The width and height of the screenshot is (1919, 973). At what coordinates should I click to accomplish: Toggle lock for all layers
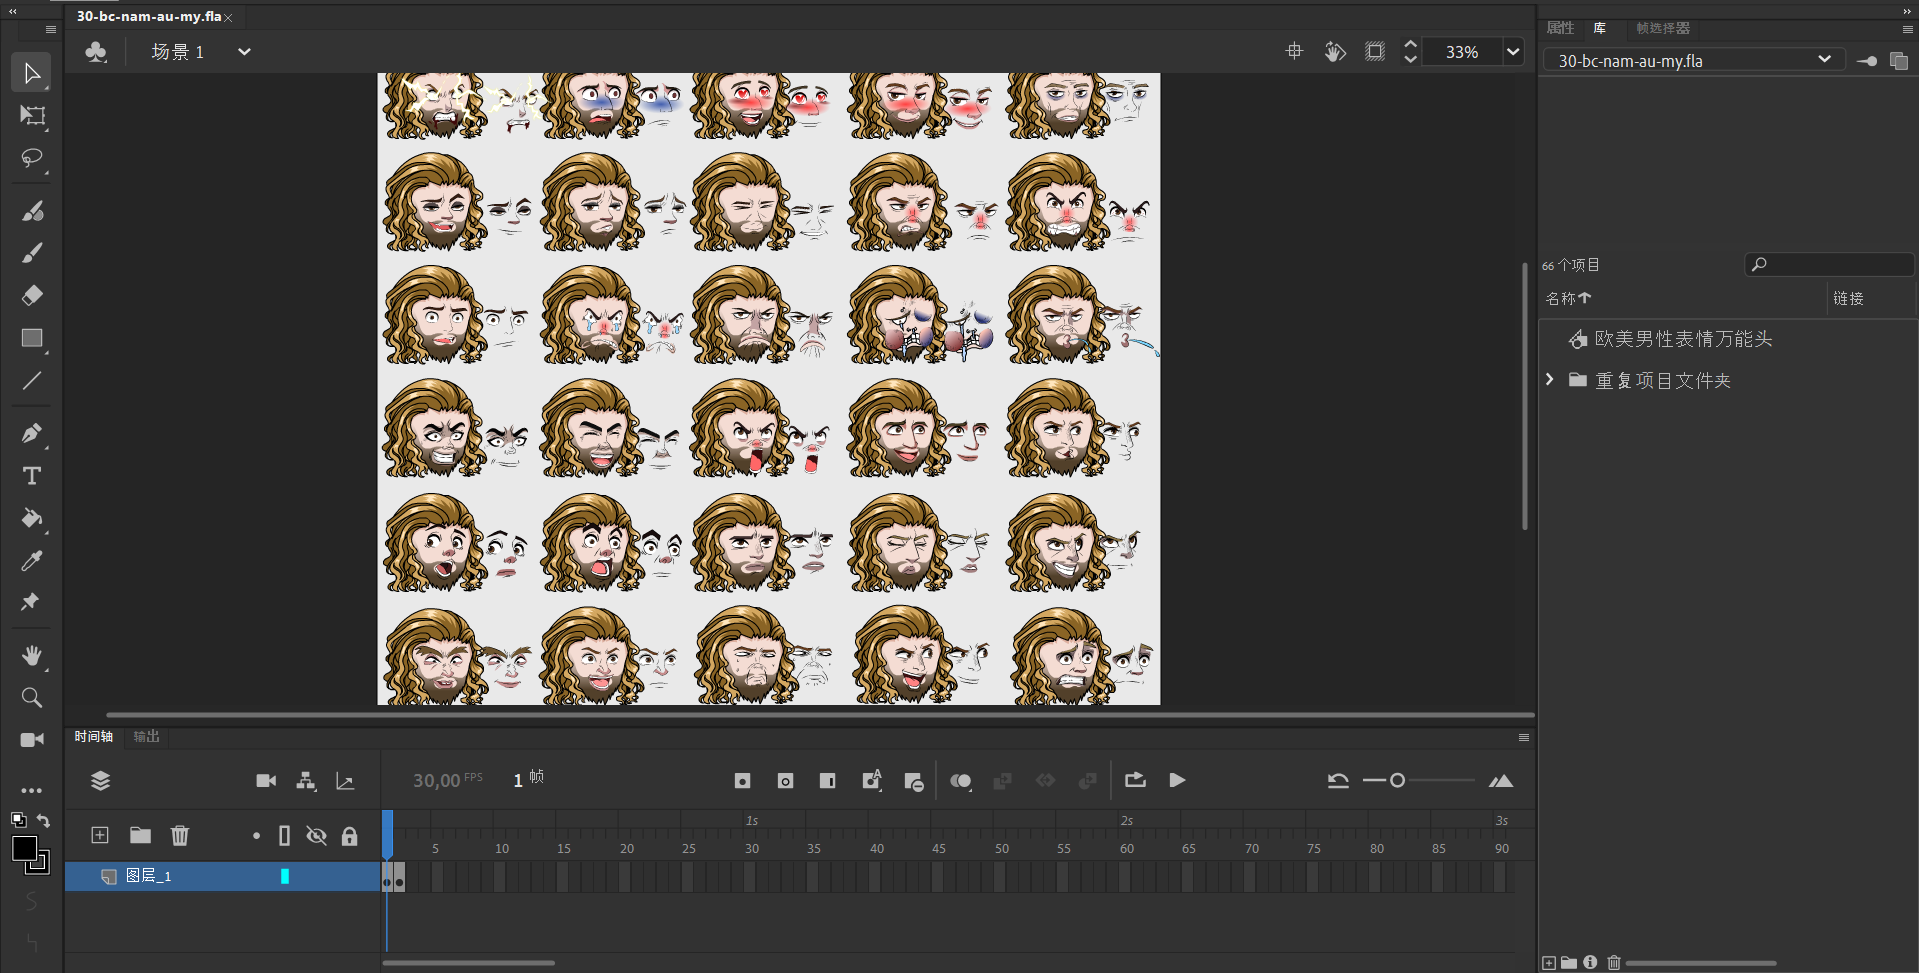[349, 836]
